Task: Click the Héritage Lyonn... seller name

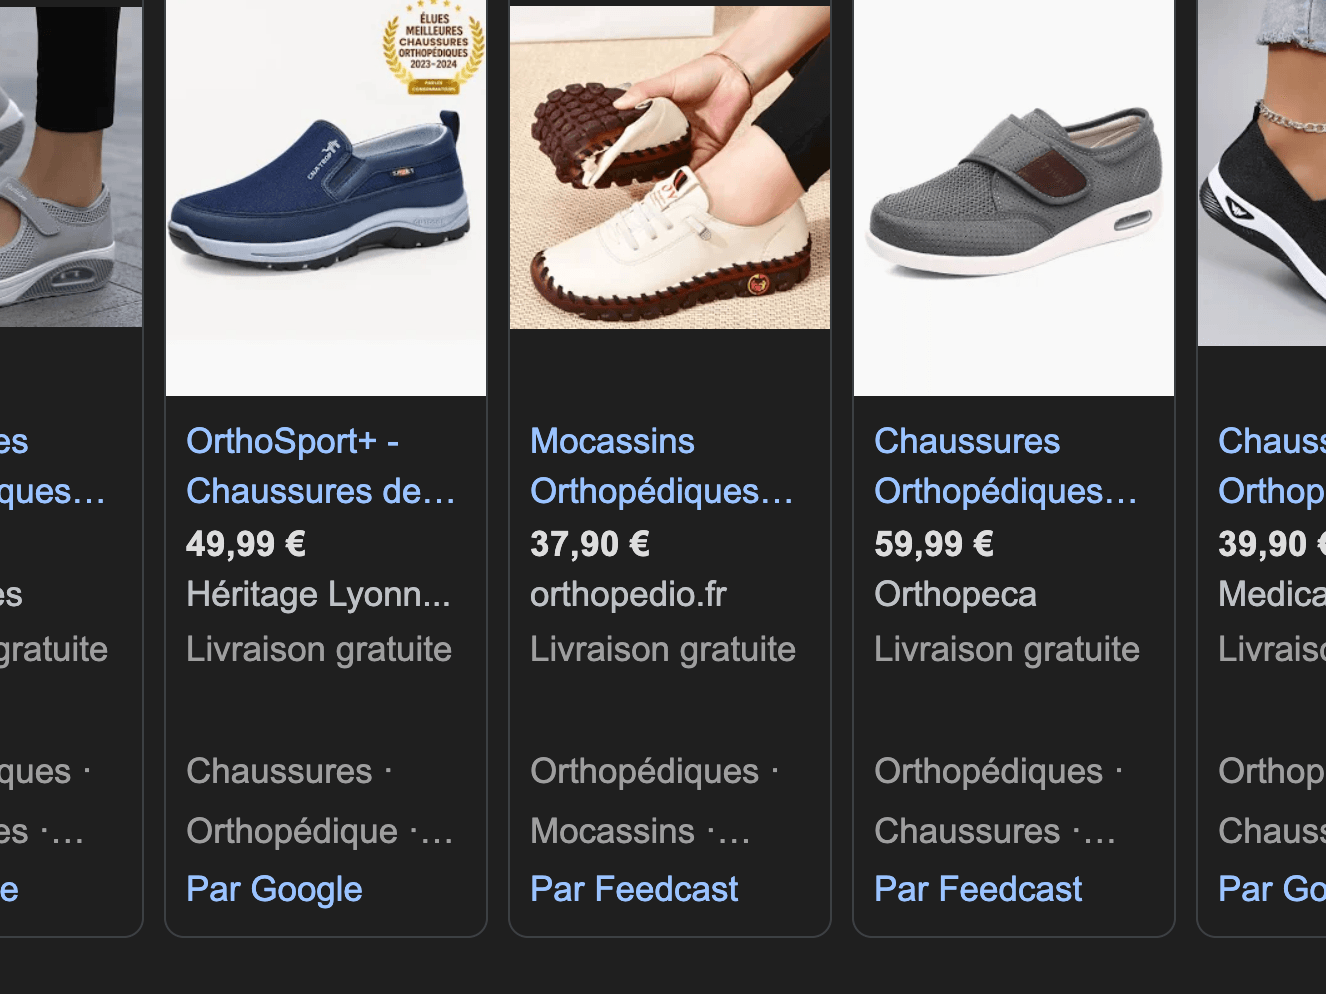Action: click(318, 595)
